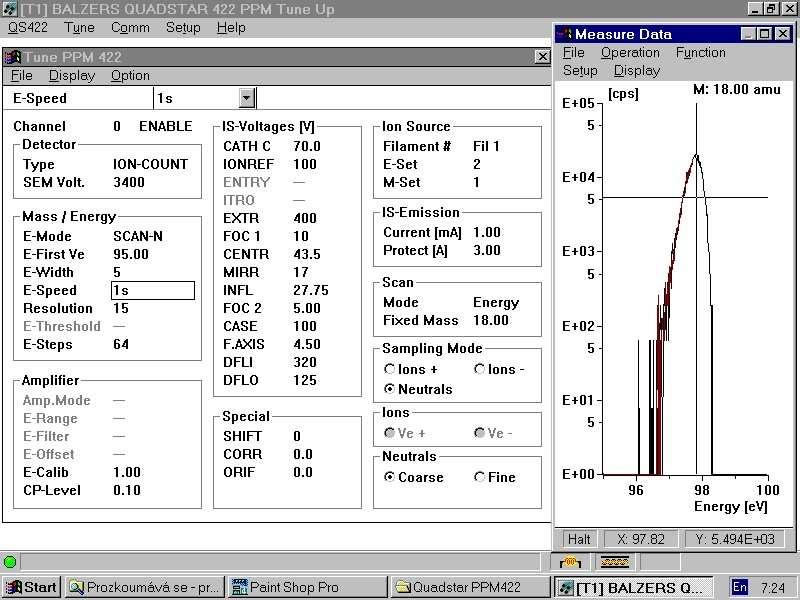This screenshot has width=800, height=600.
Task: Open the Operation menu in Measure Data
Action: 630,53
